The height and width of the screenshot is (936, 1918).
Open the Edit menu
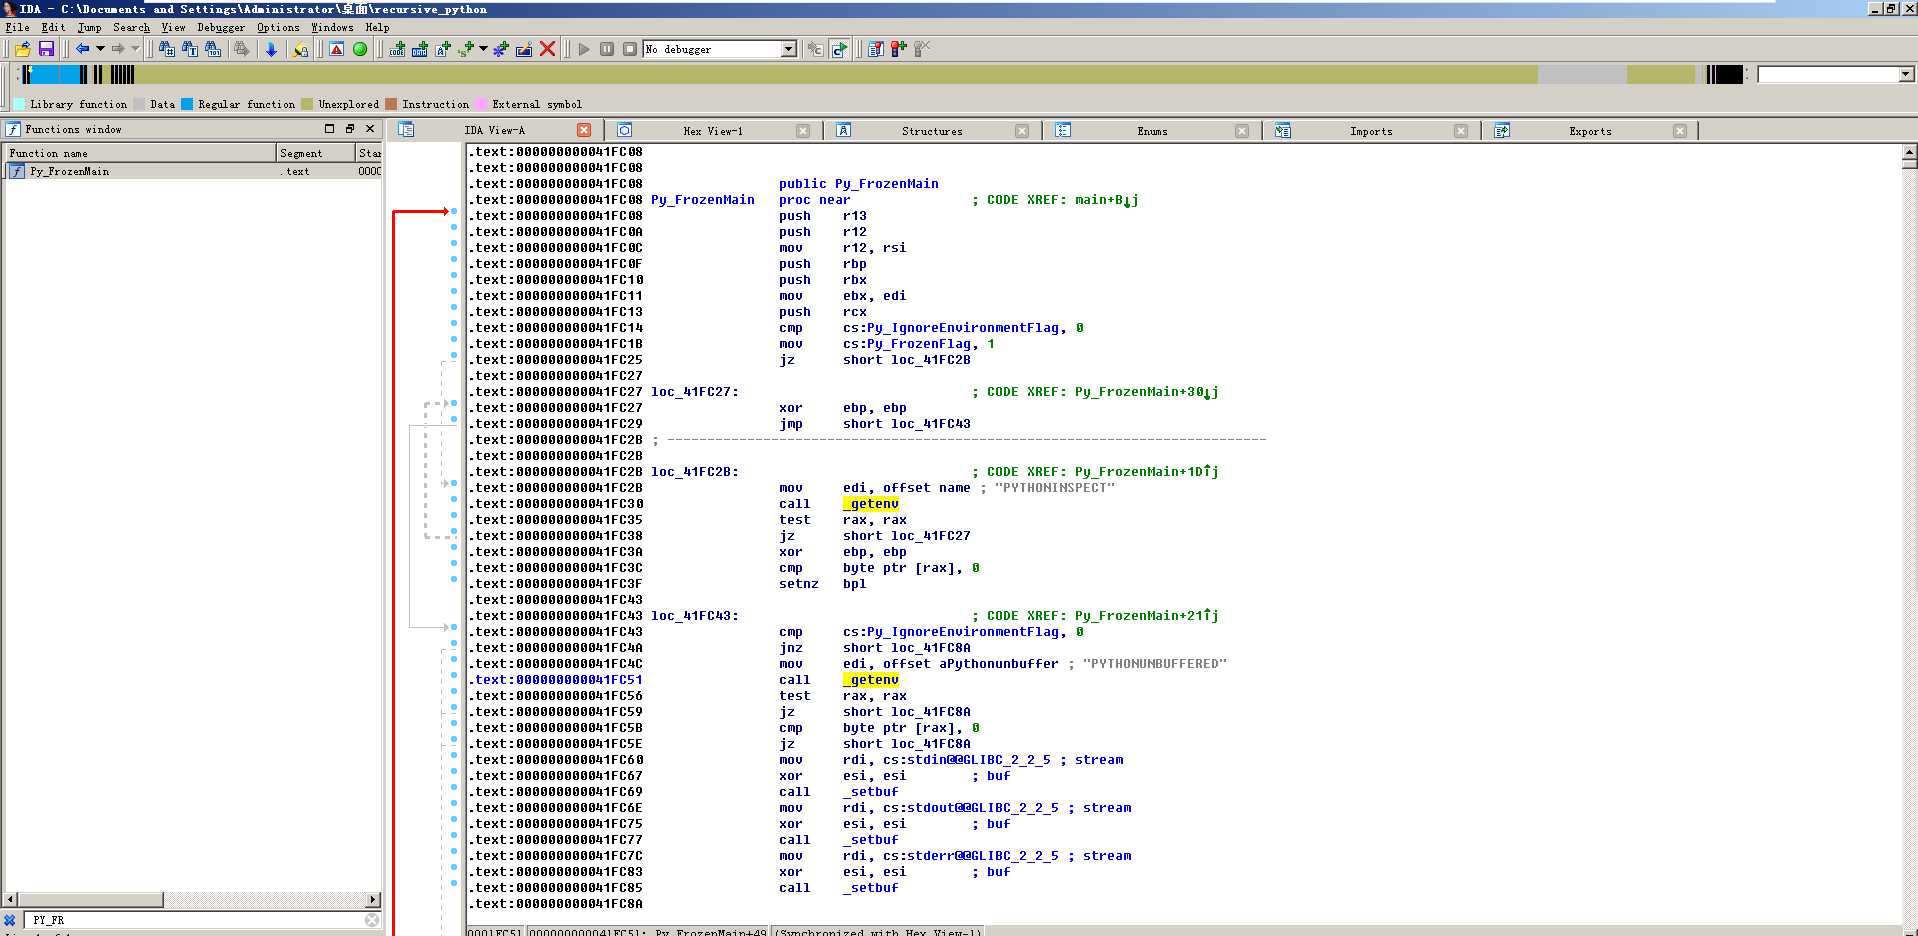coord(53,27)
